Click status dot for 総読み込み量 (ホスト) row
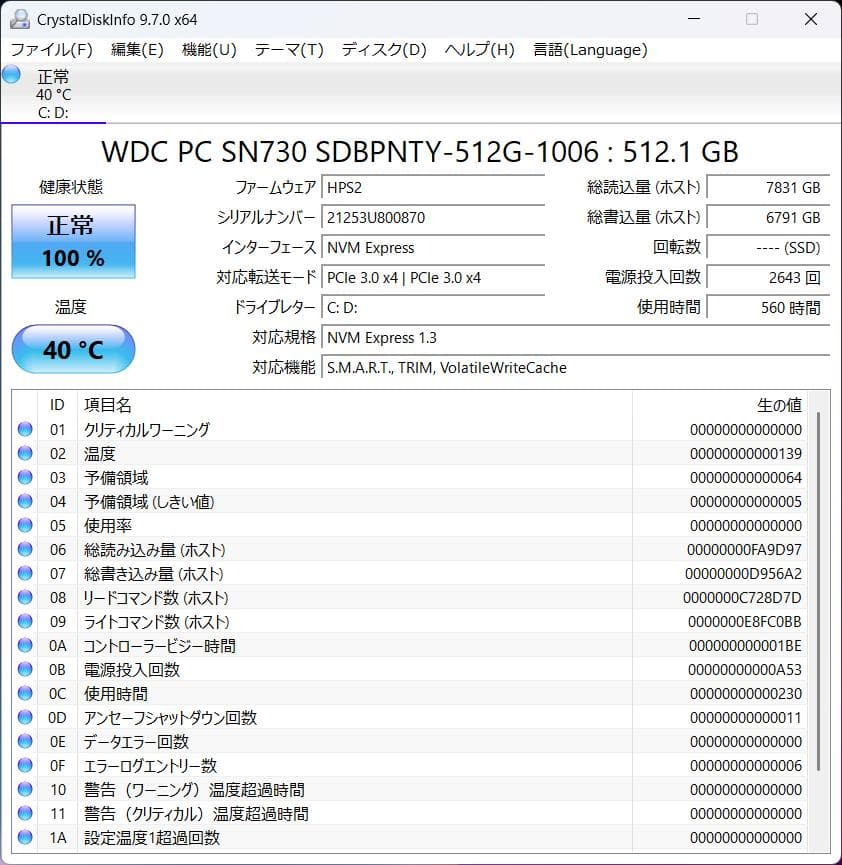The height and width of the screenshot is (865, 842). click(x=25, y=549)
